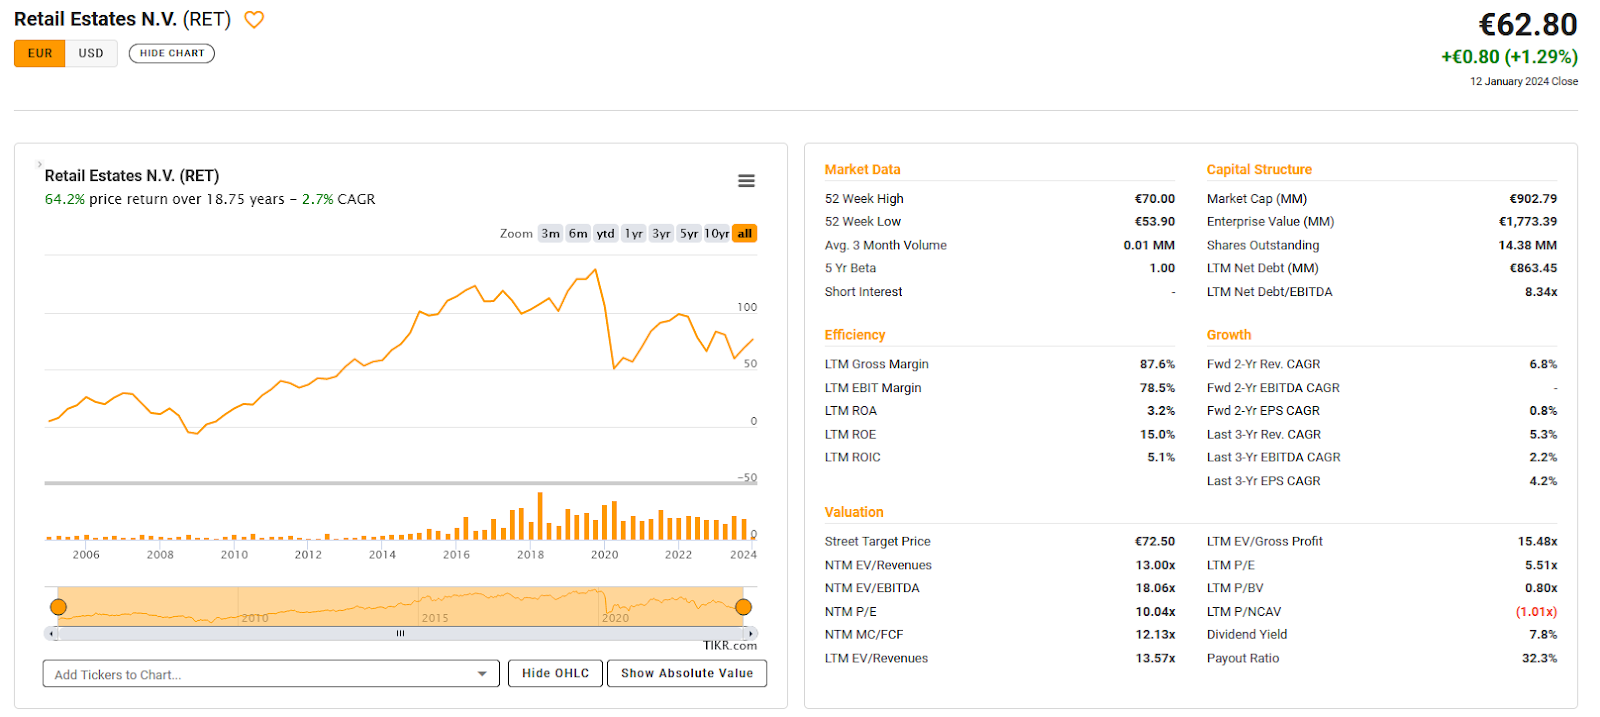Click the navigator scrollbar left arrow
The width and height of the screenshot is (1600, 717).
click(x=52, y=633)
